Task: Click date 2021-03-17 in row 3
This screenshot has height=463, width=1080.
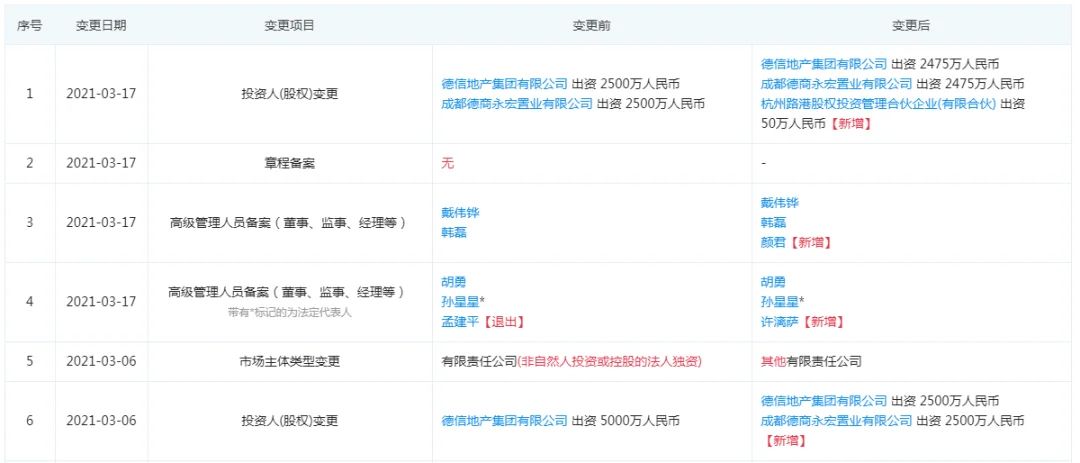Action: 101,223
